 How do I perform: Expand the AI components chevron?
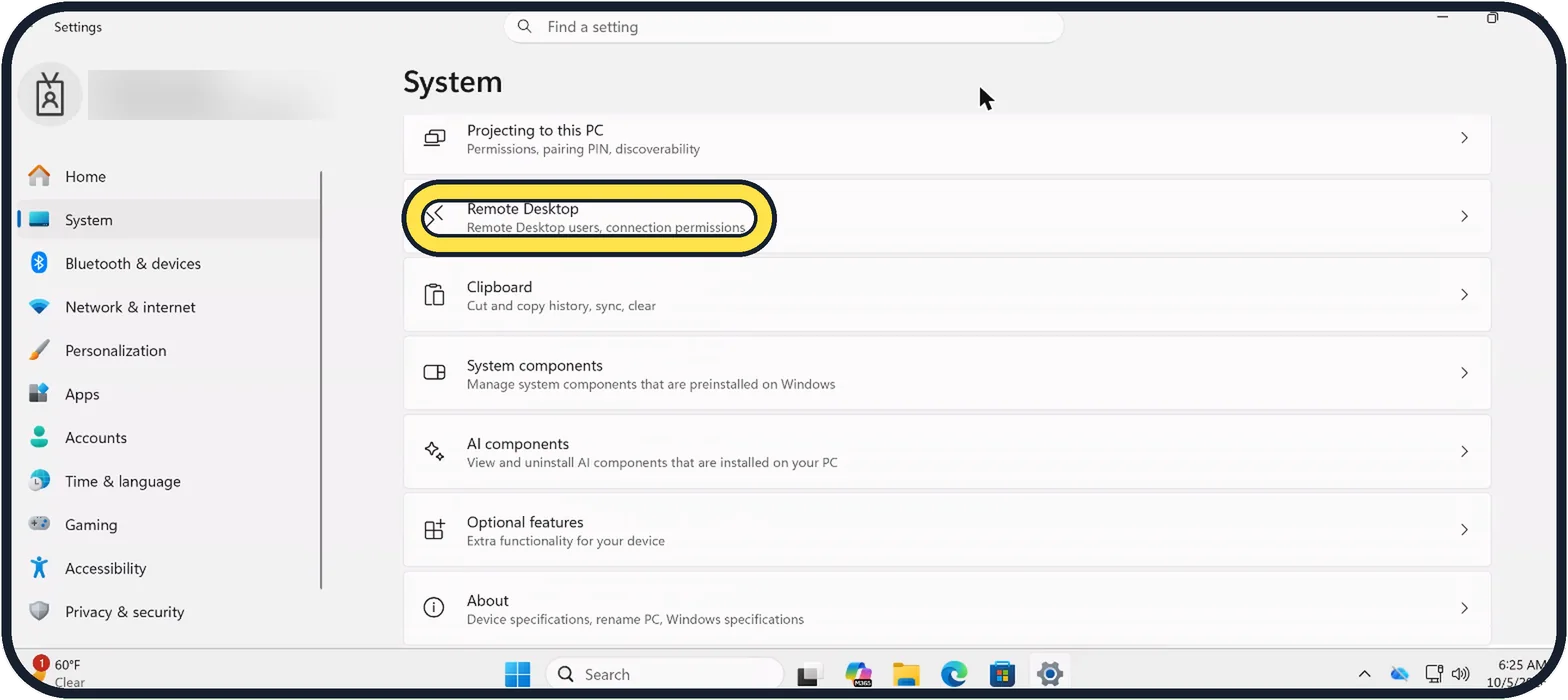pos(1464,451)
